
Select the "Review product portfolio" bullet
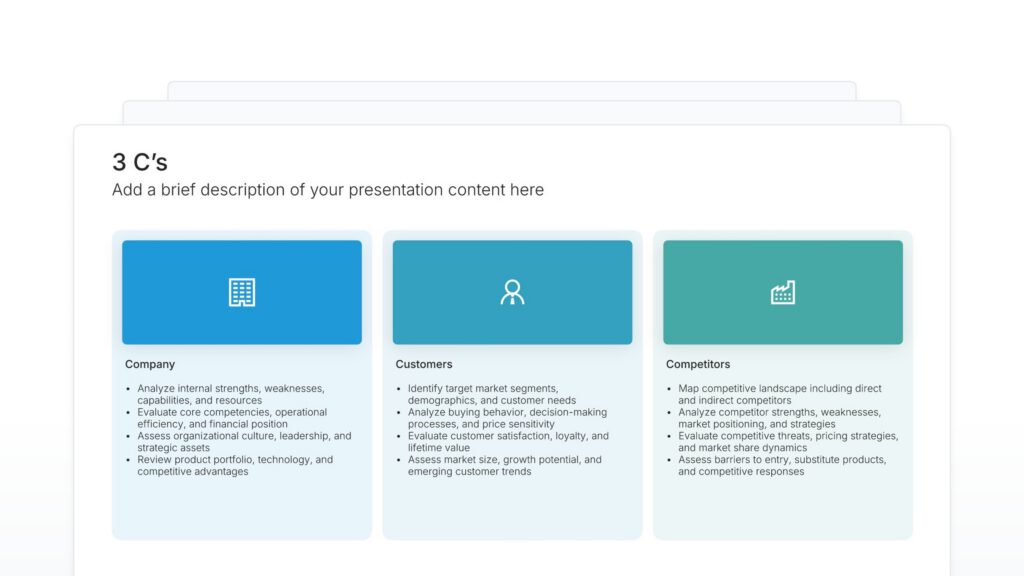235,466
